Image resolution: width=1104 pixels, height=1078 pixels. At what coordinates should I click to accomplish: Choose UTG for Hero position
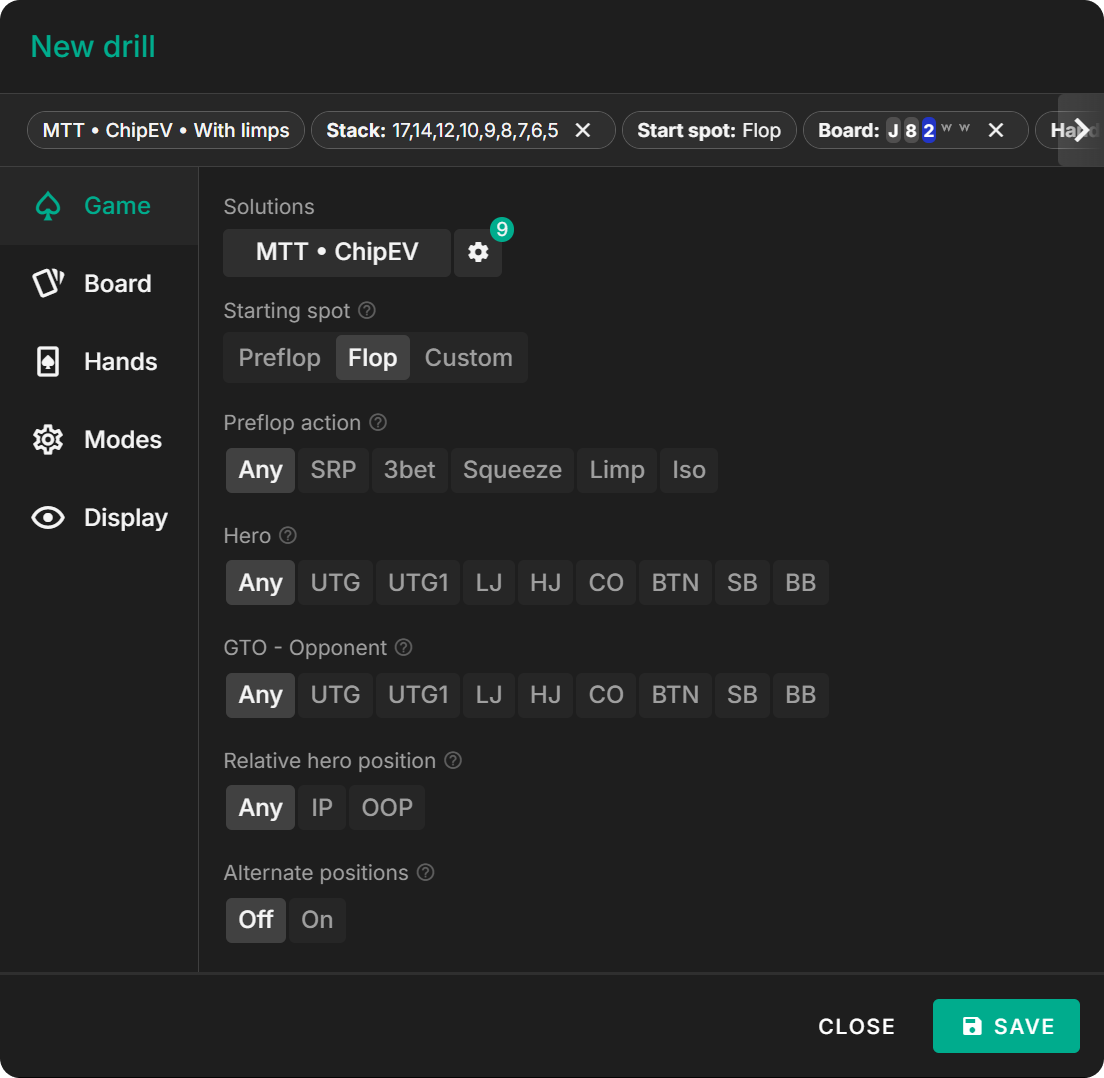pyautogui.click(x=335, y=582)
